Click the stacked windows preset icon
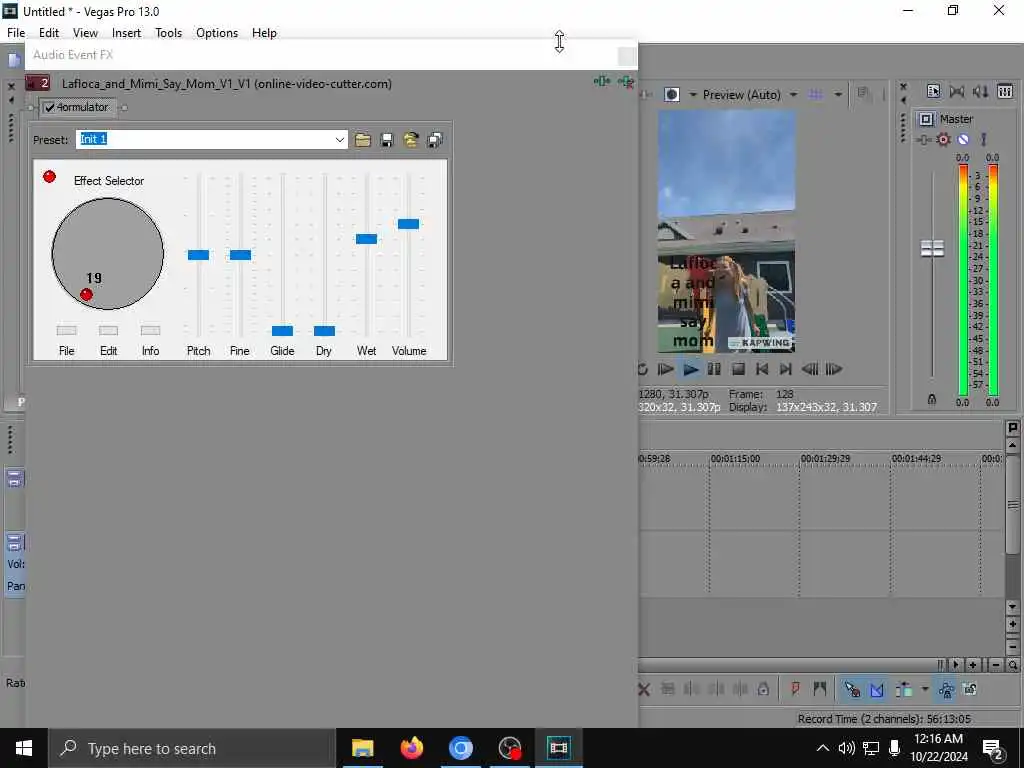1024x768 pixels. pos(435,140)
